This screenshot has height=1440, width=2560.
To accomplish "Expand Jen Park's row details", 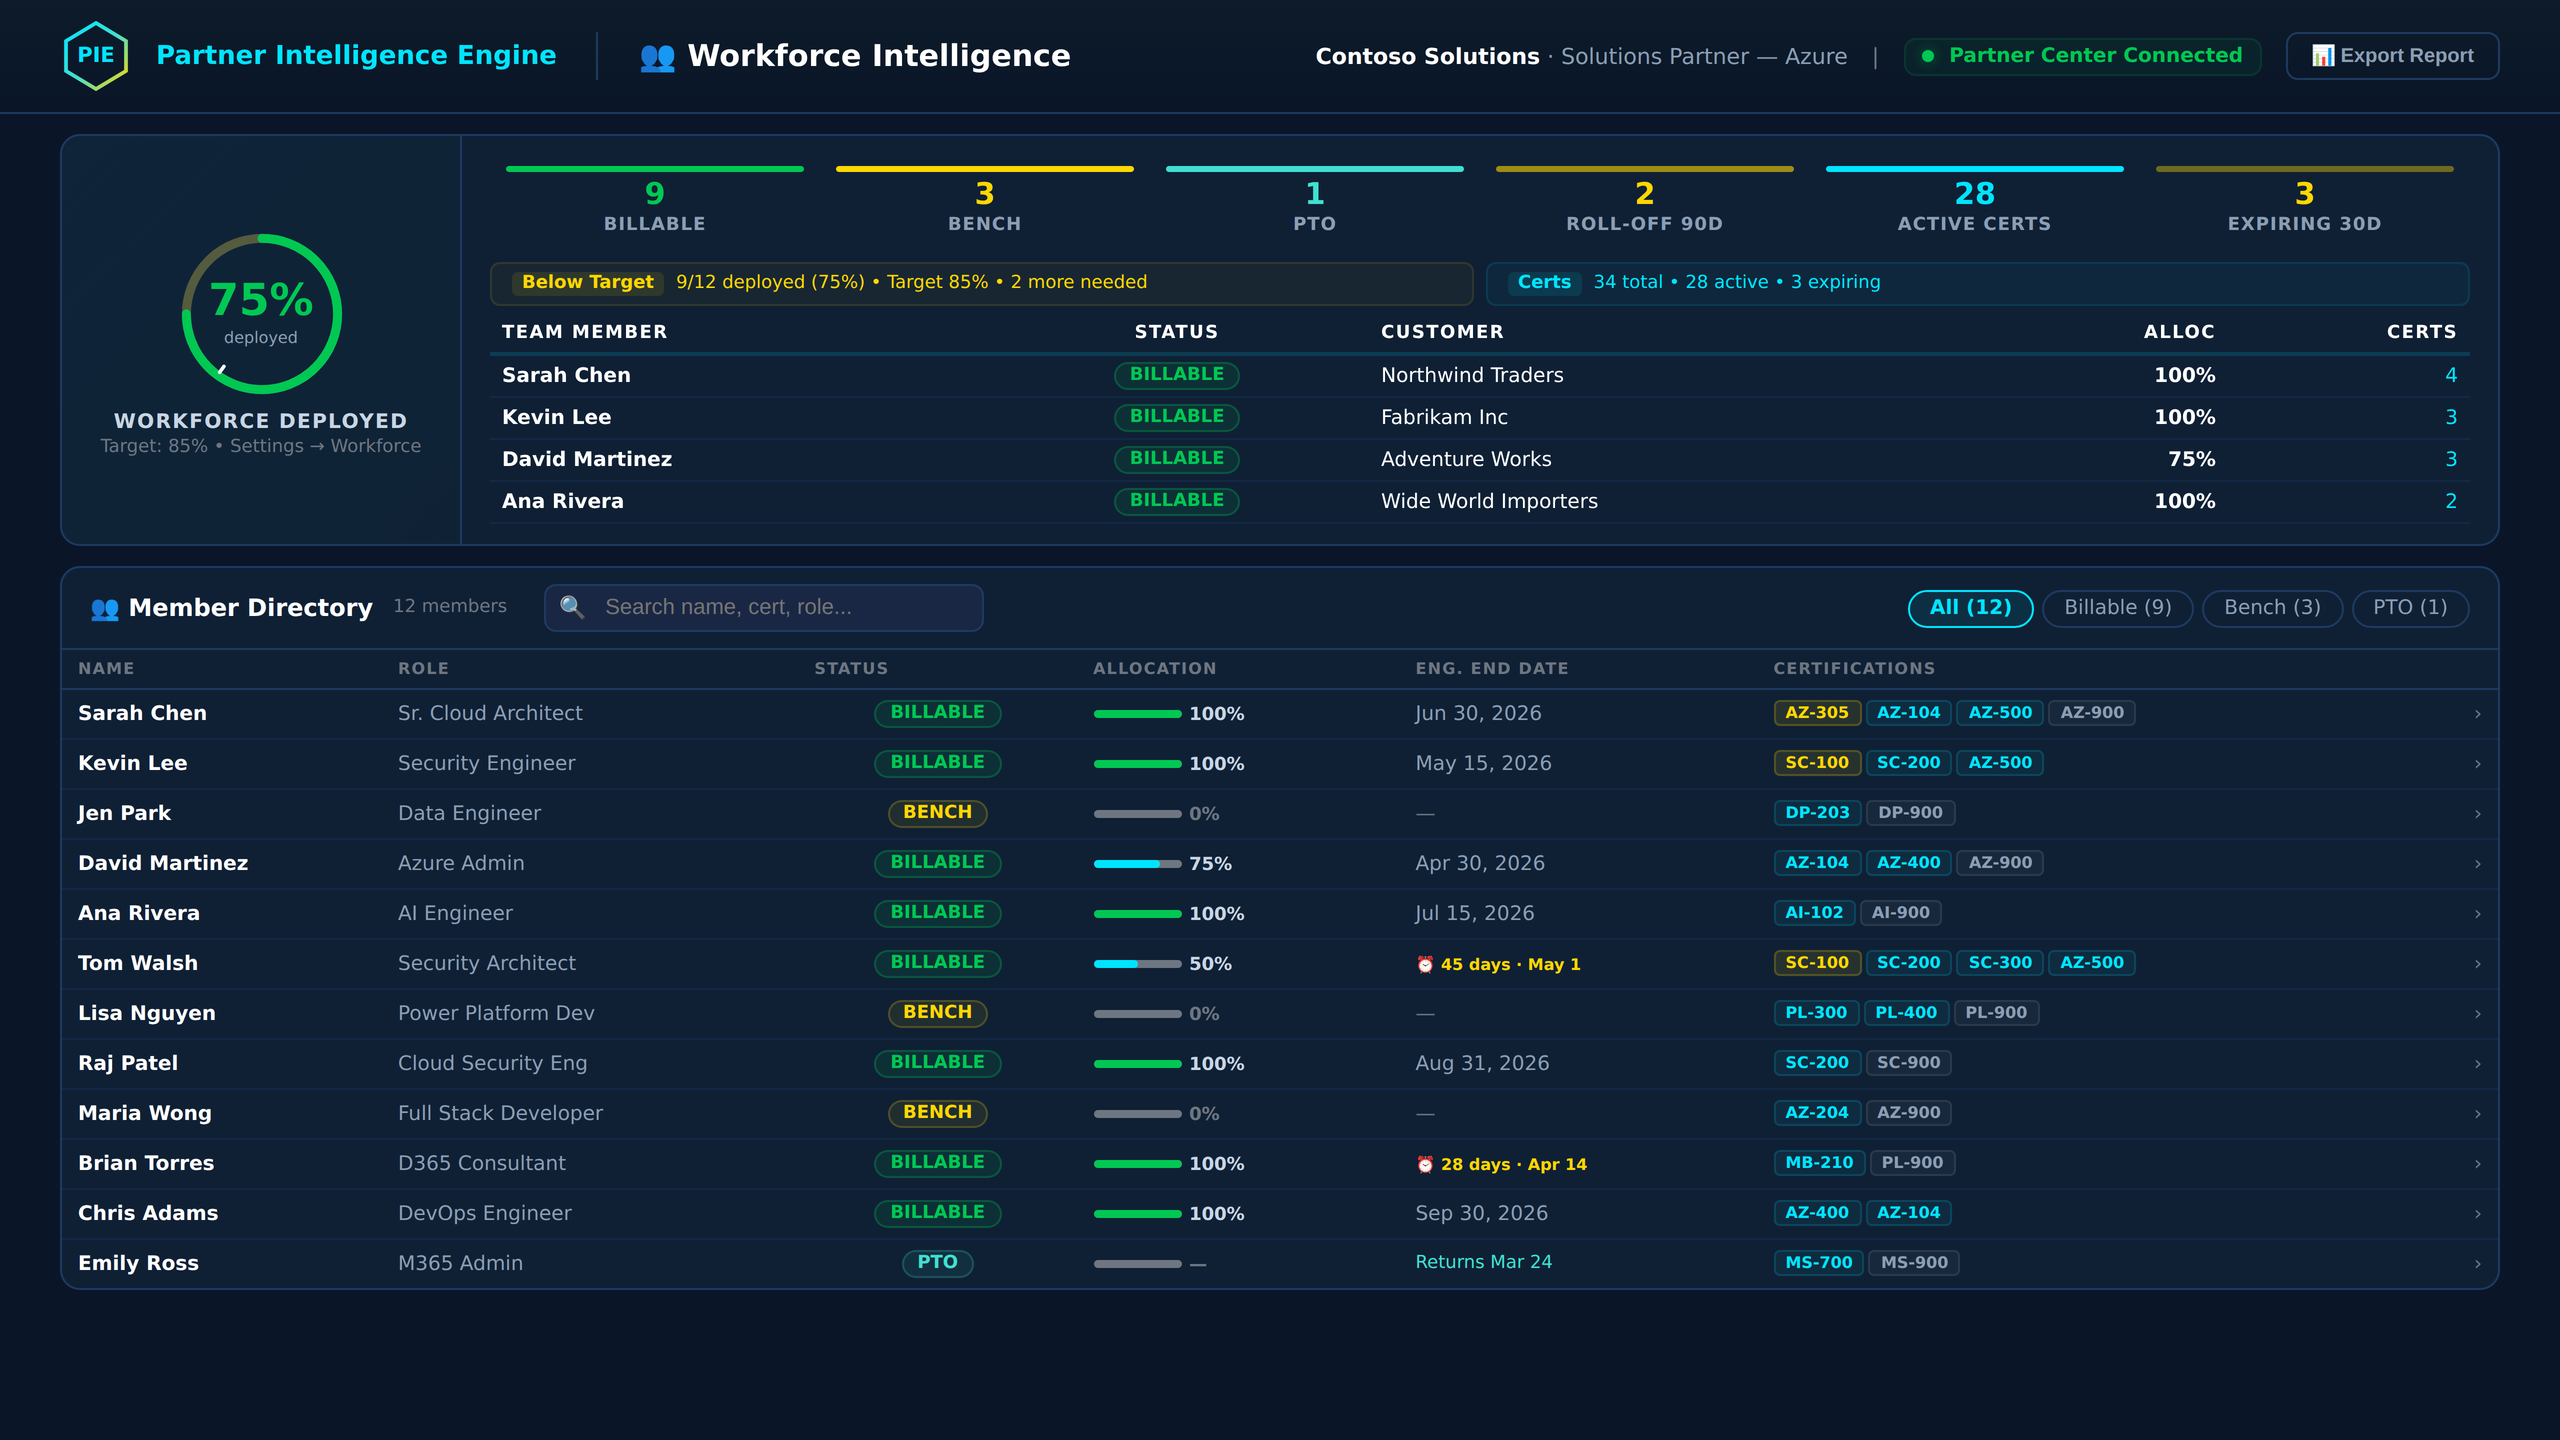I will click(x=2476, y=813).
